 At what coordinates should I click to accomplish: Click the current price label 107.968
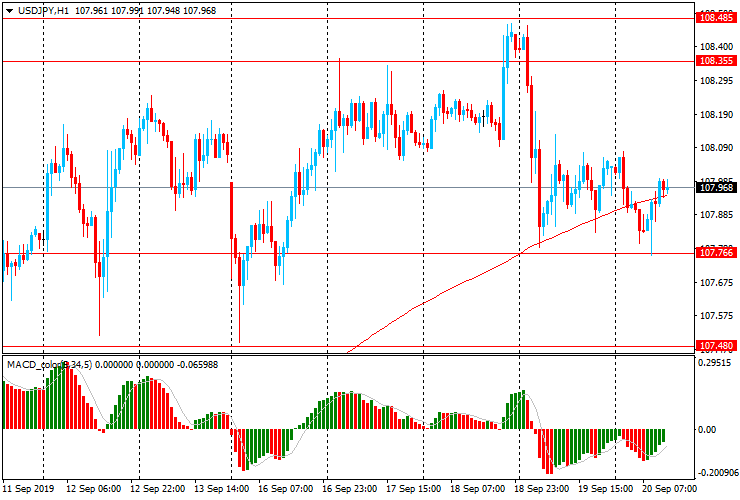717,187
